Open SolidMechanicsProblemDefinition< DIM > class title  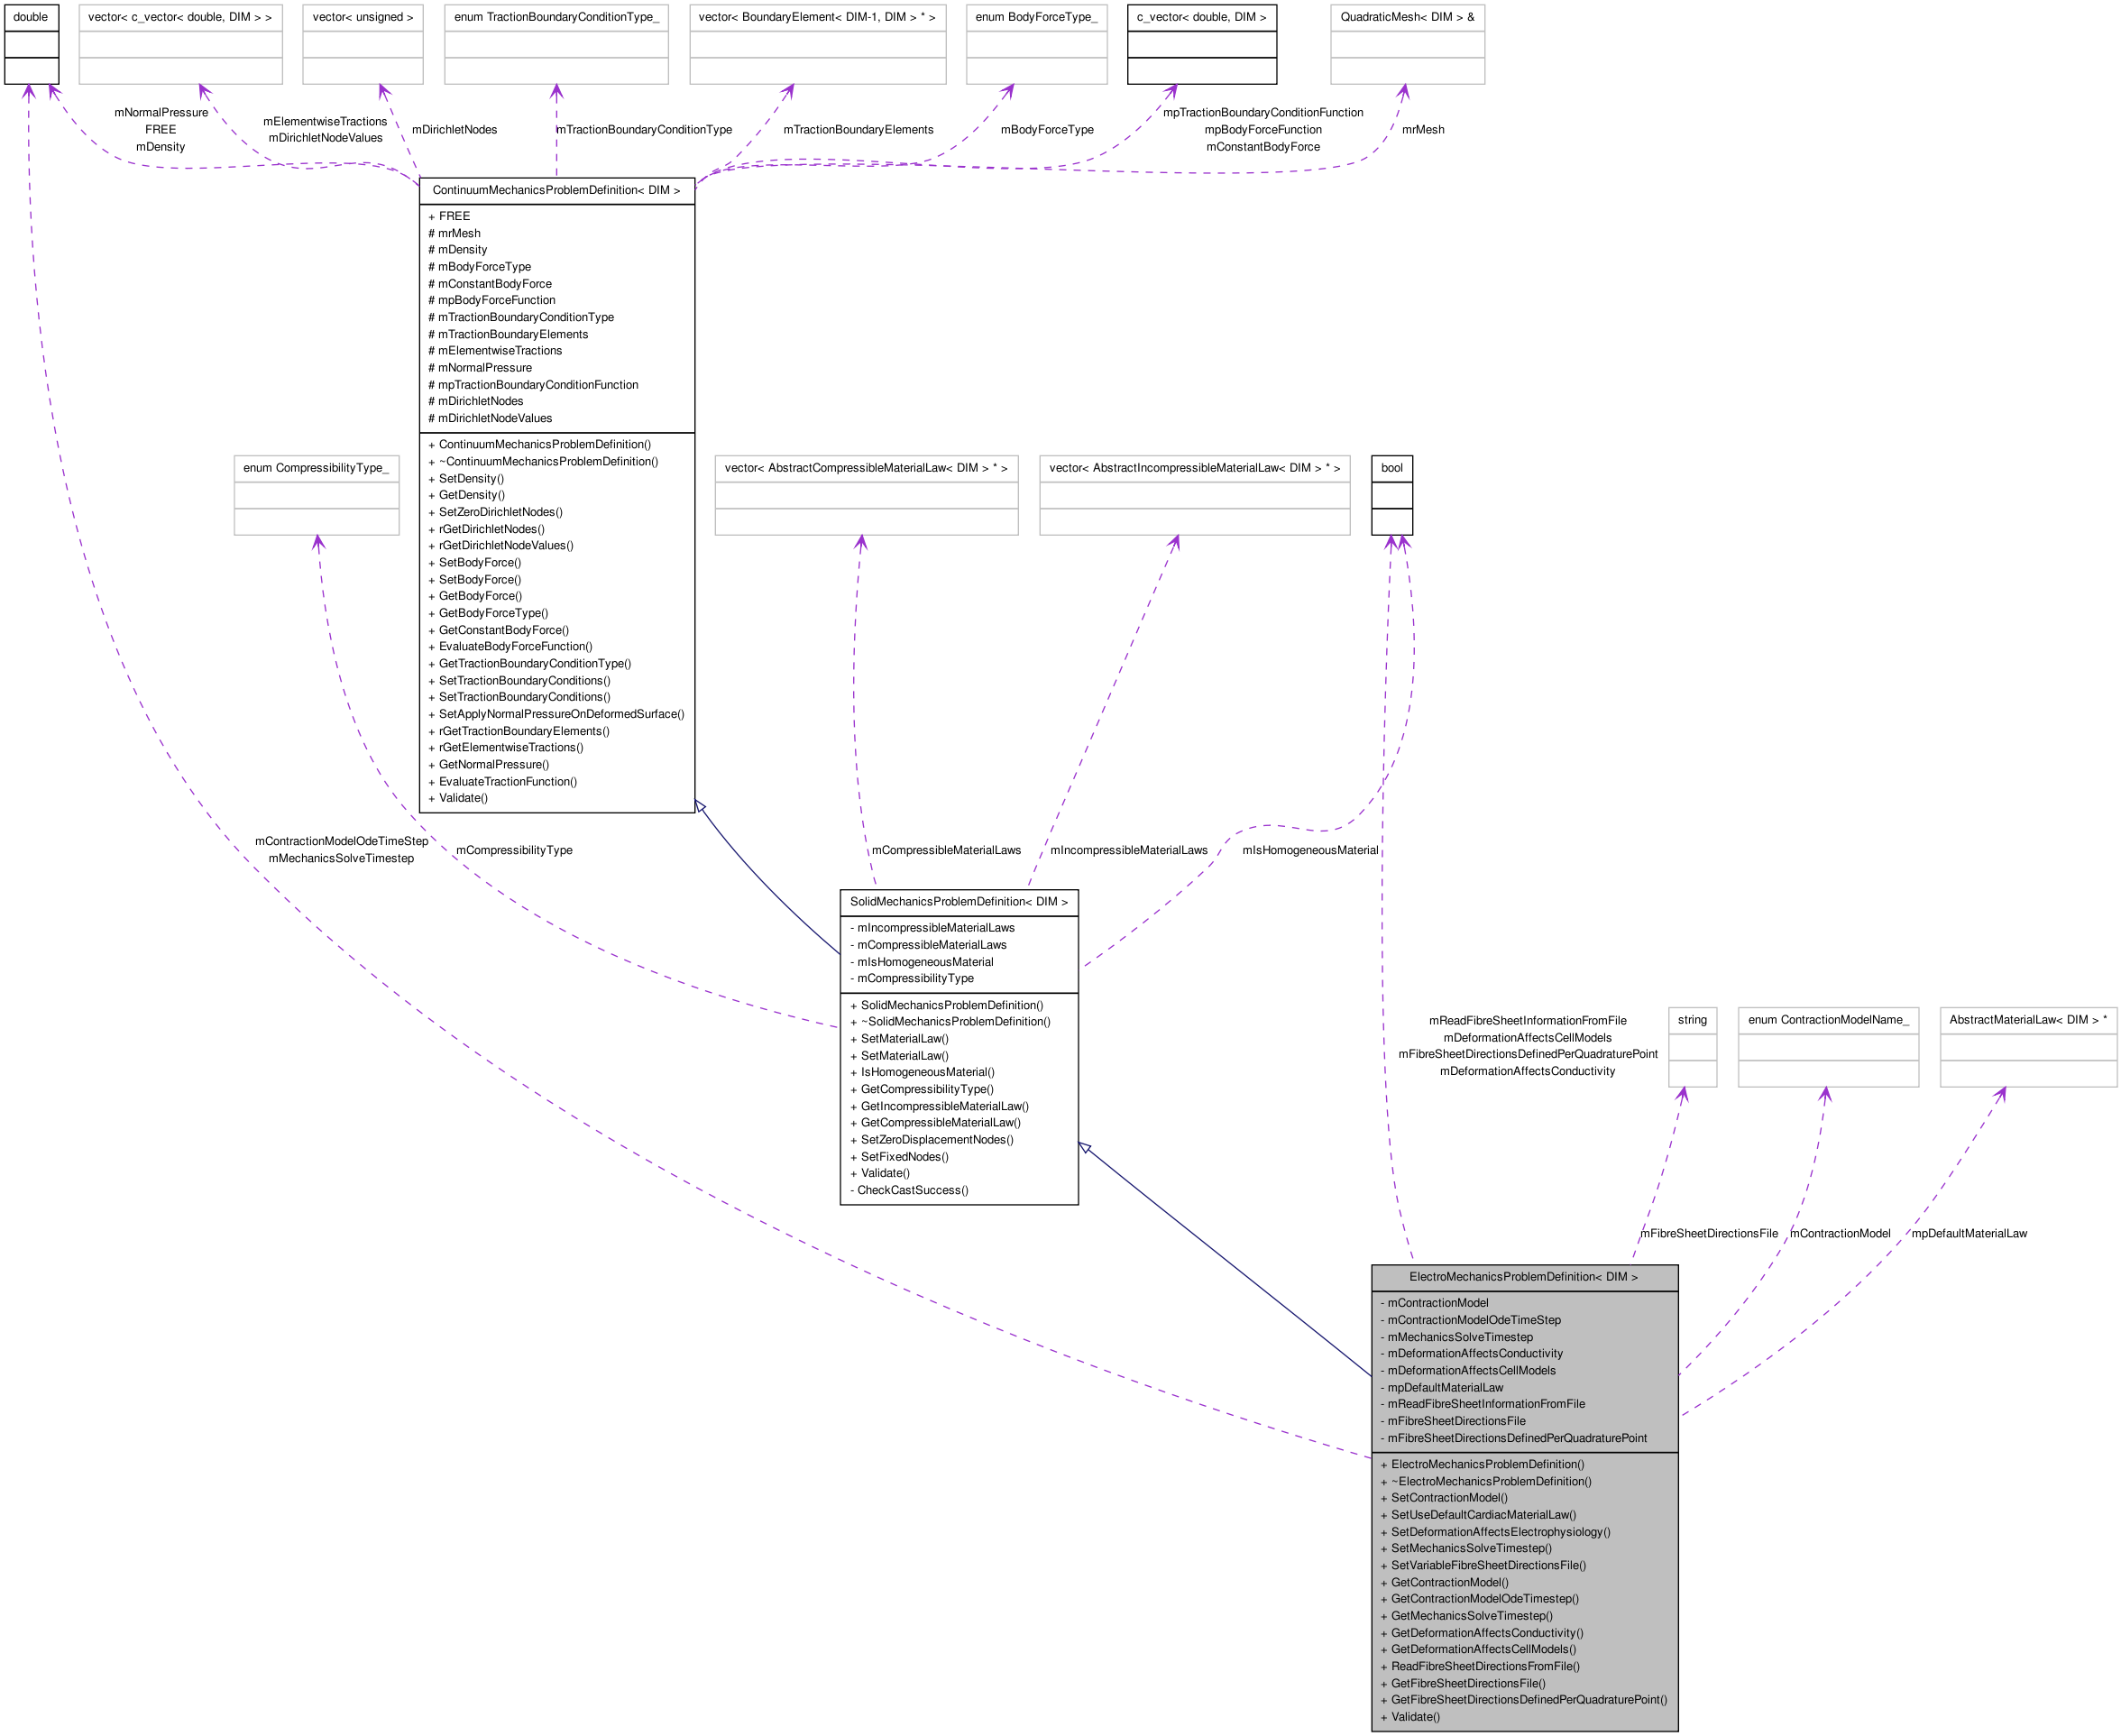click(959, 902)
